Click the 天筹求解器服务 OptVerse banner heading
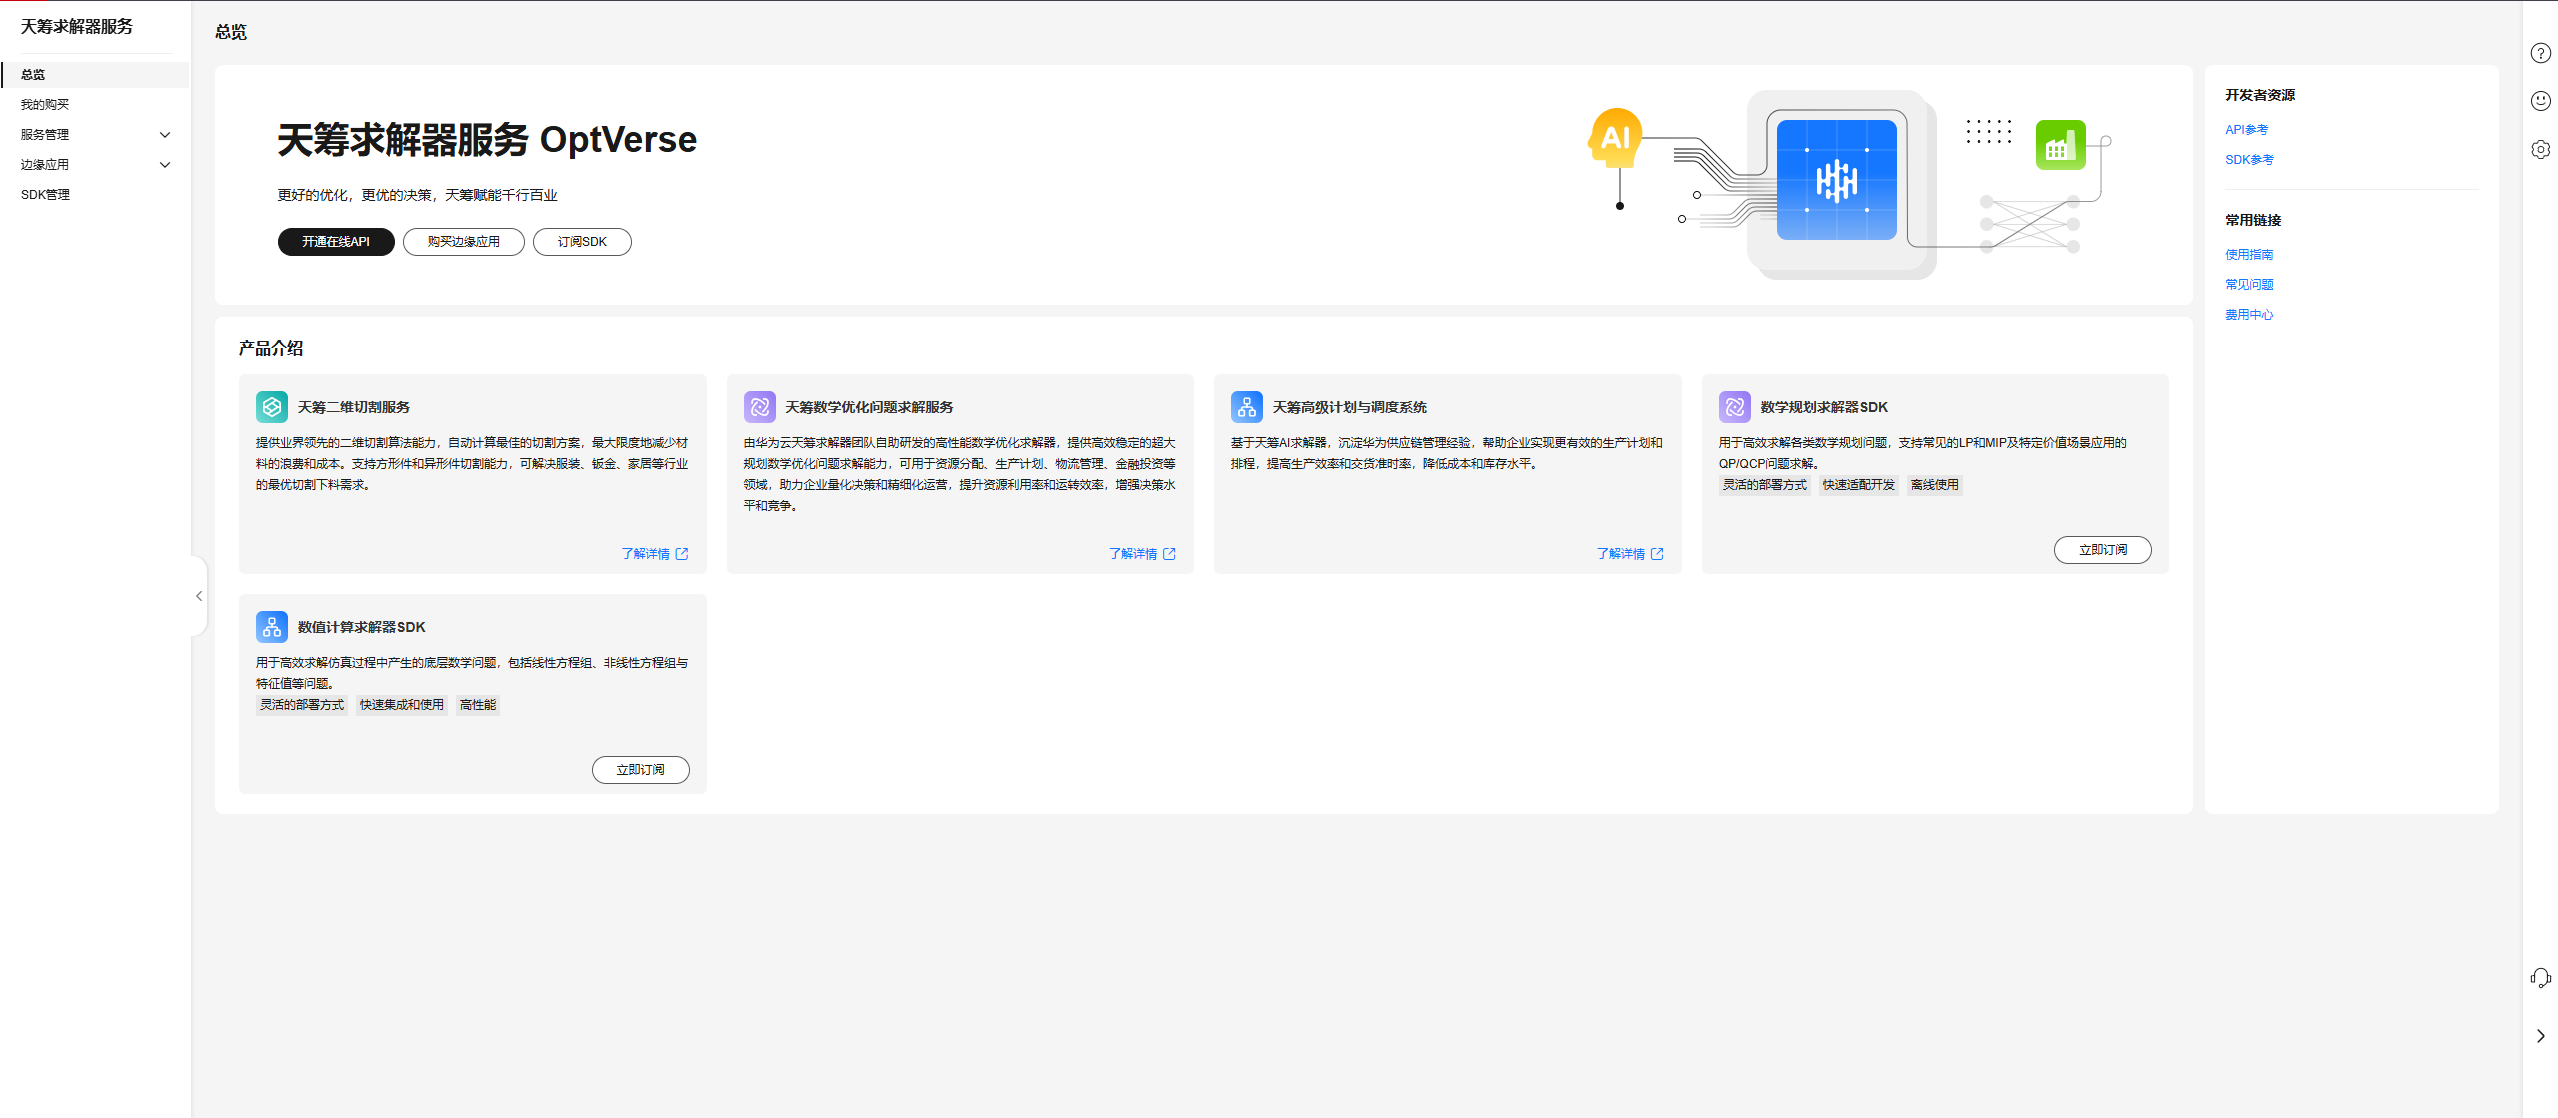Screen dimensions: 2558x1118 point(486,140)
